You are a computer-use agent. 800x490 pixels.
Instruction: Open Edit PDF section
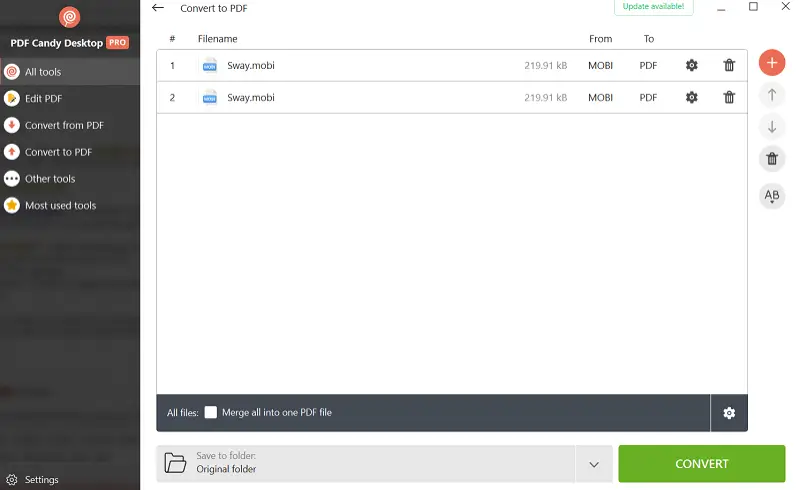pyautogui.click(x=70, y=99)
